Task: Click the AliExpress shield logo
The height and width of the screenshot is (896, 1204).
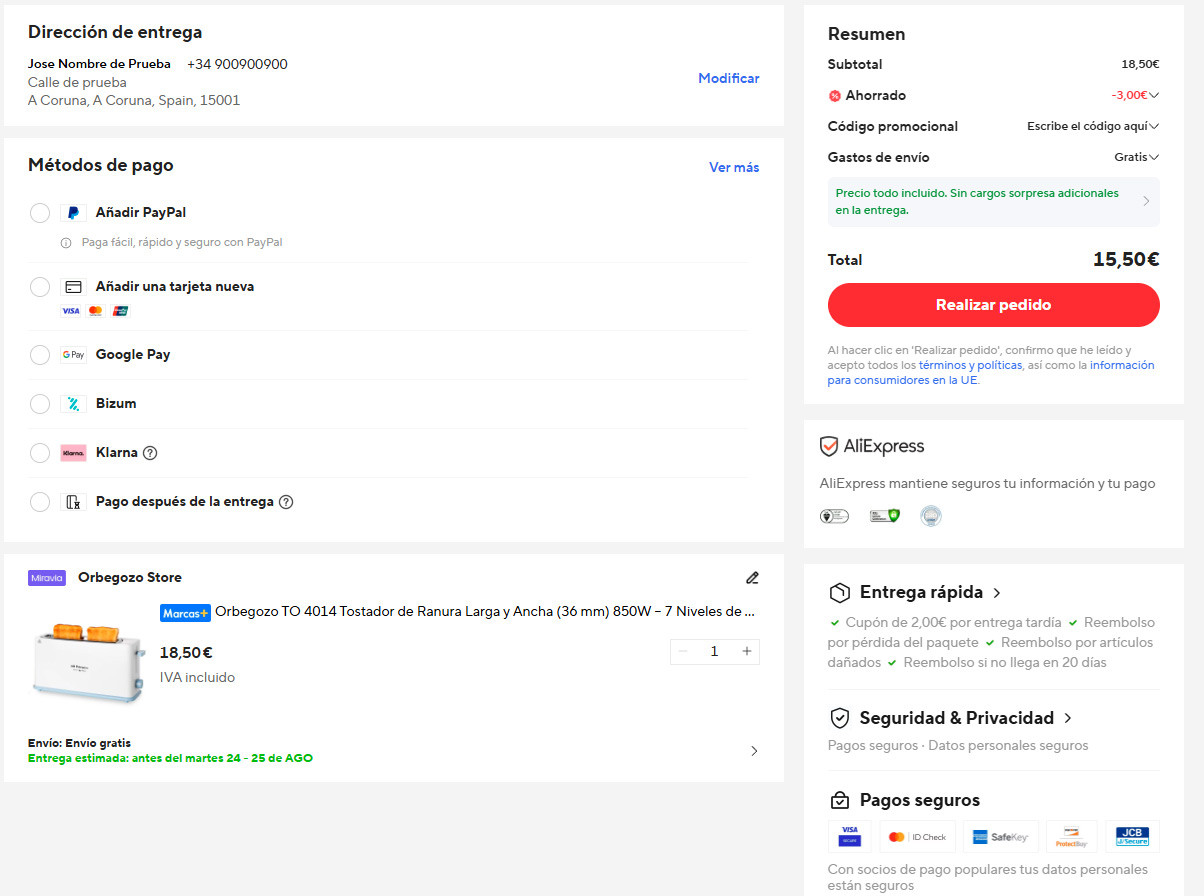Action: point(829,446)
